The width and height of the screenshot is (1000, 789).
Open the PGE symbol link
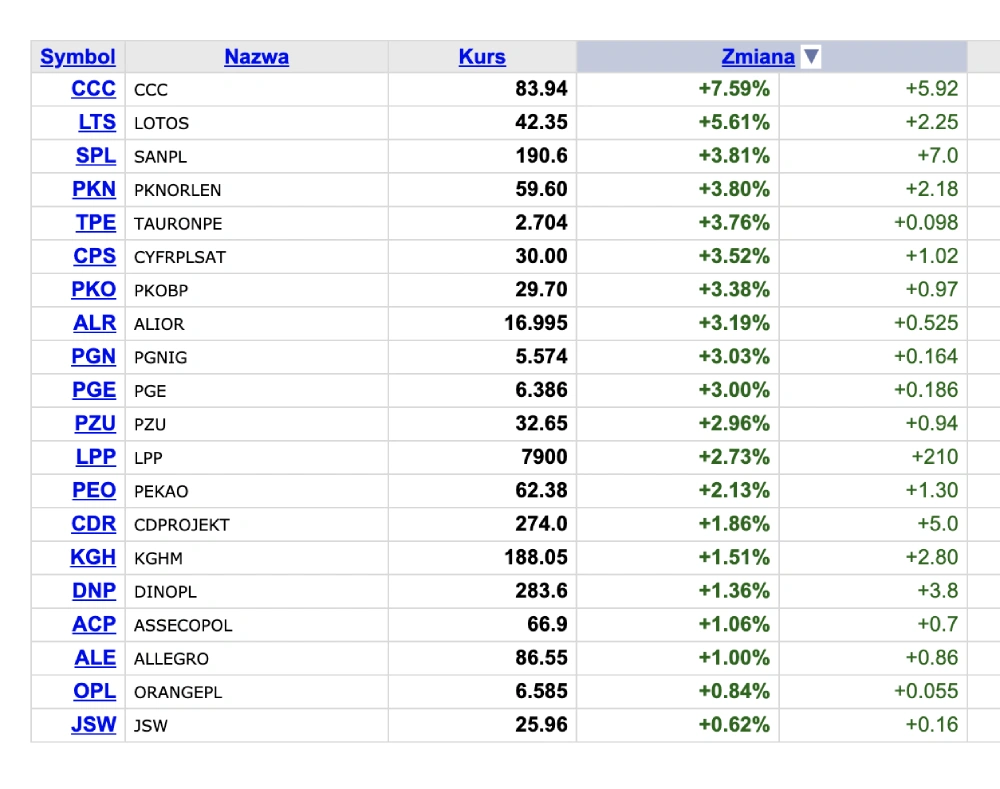[x=94, y=390]
